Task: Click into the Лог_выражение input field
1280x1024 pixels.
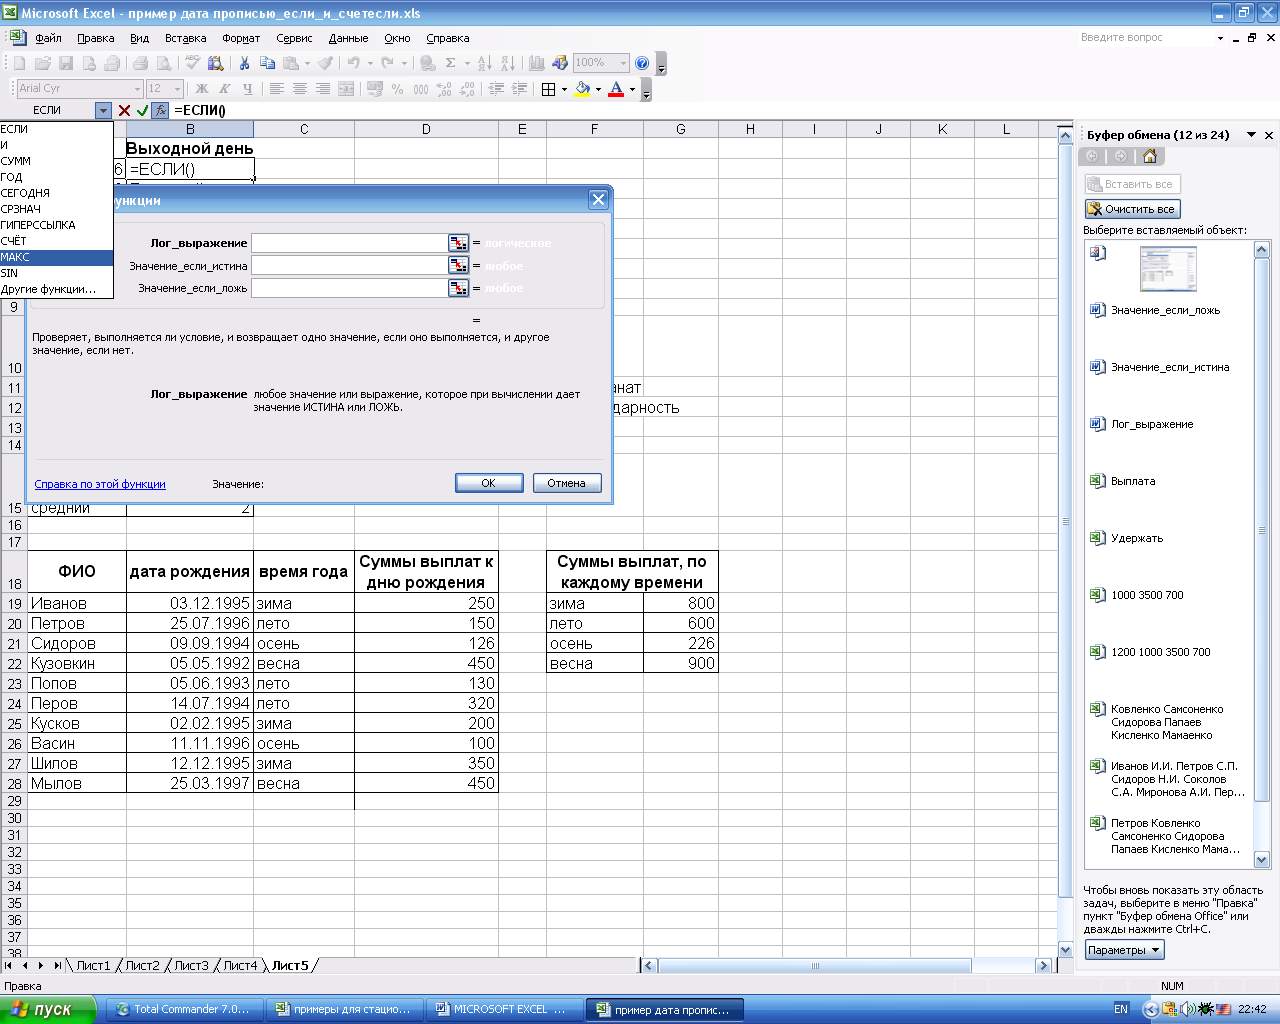Action: [x=350, y=243]
